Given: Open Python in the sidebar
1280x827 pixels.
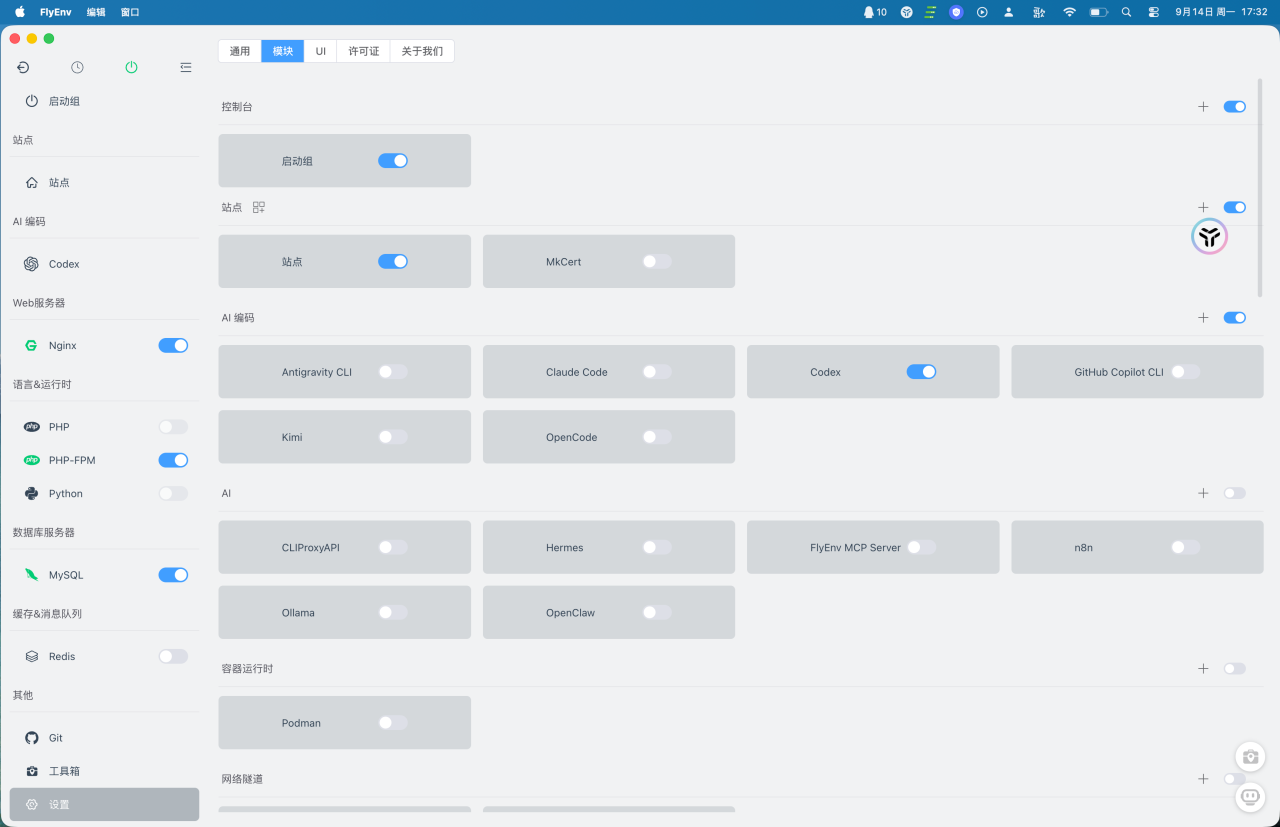Looking at the screenshot, I should tap(104, 494).
